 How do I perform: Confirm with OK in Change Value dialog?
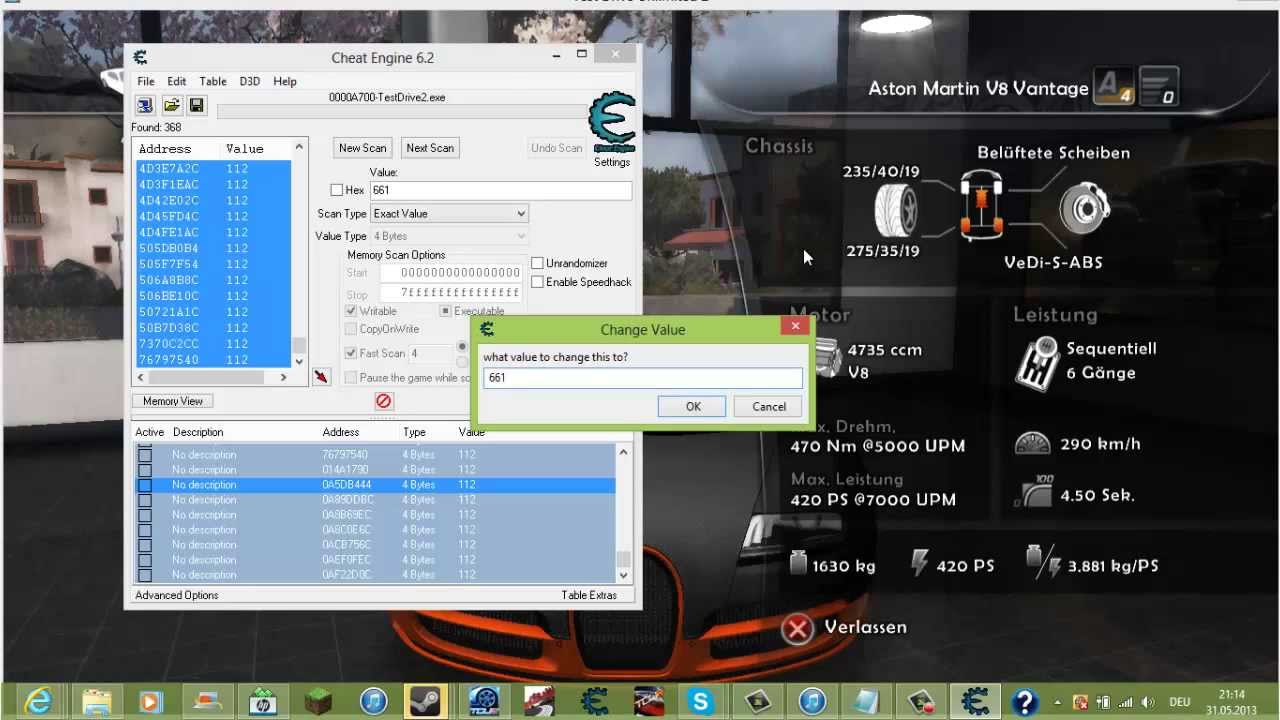(x=693, y=407)
